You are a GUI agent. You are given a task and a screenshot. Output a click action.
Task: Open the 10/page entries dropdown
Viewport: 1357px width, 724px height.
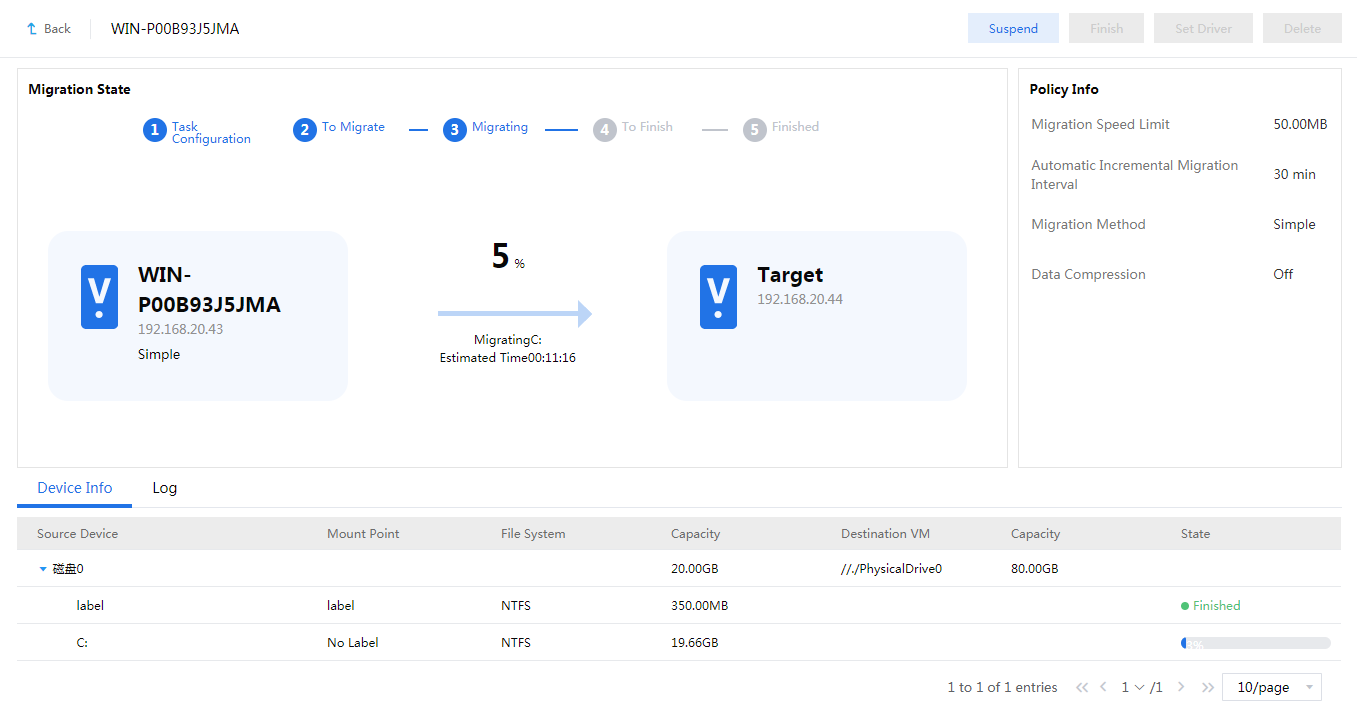point(1271,687)
